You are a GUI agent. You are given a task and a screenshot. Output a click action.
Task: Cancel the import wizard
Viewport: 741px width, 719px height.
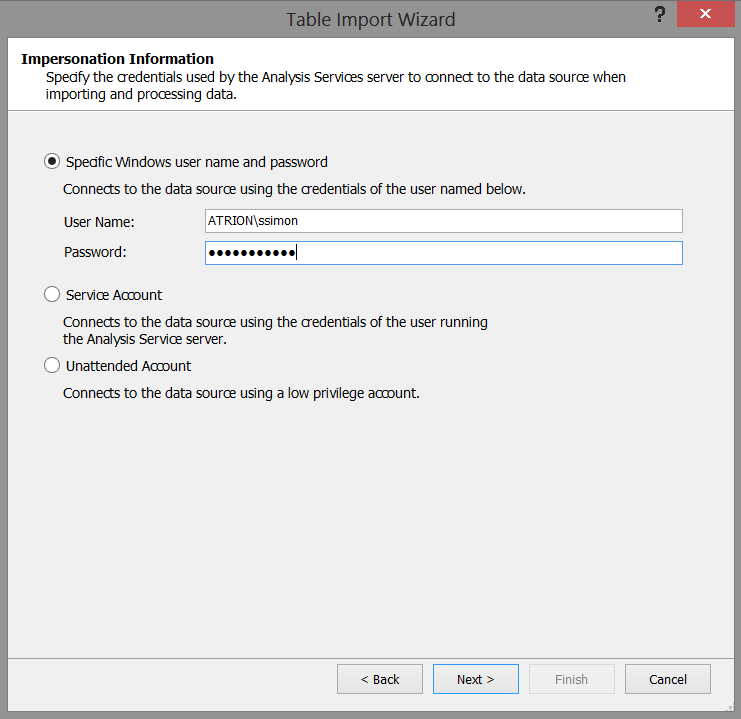coord(667,679)
